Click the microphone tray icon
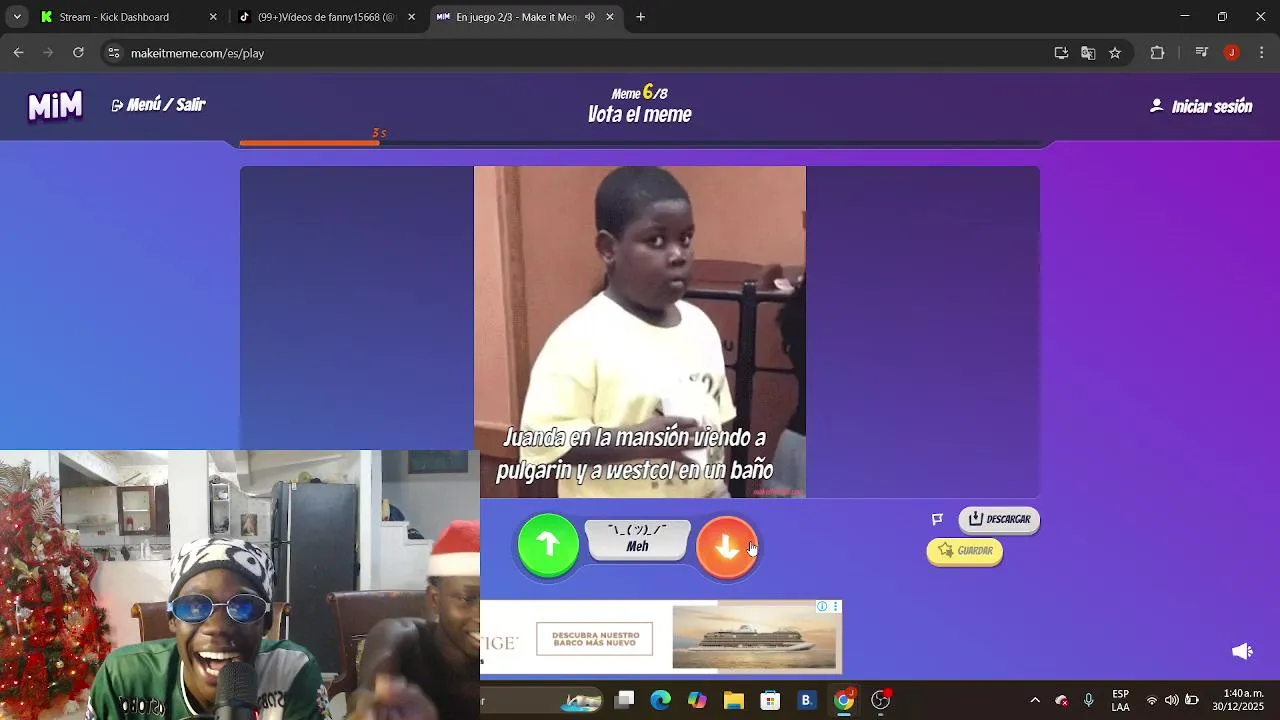 click(1089, 700)
